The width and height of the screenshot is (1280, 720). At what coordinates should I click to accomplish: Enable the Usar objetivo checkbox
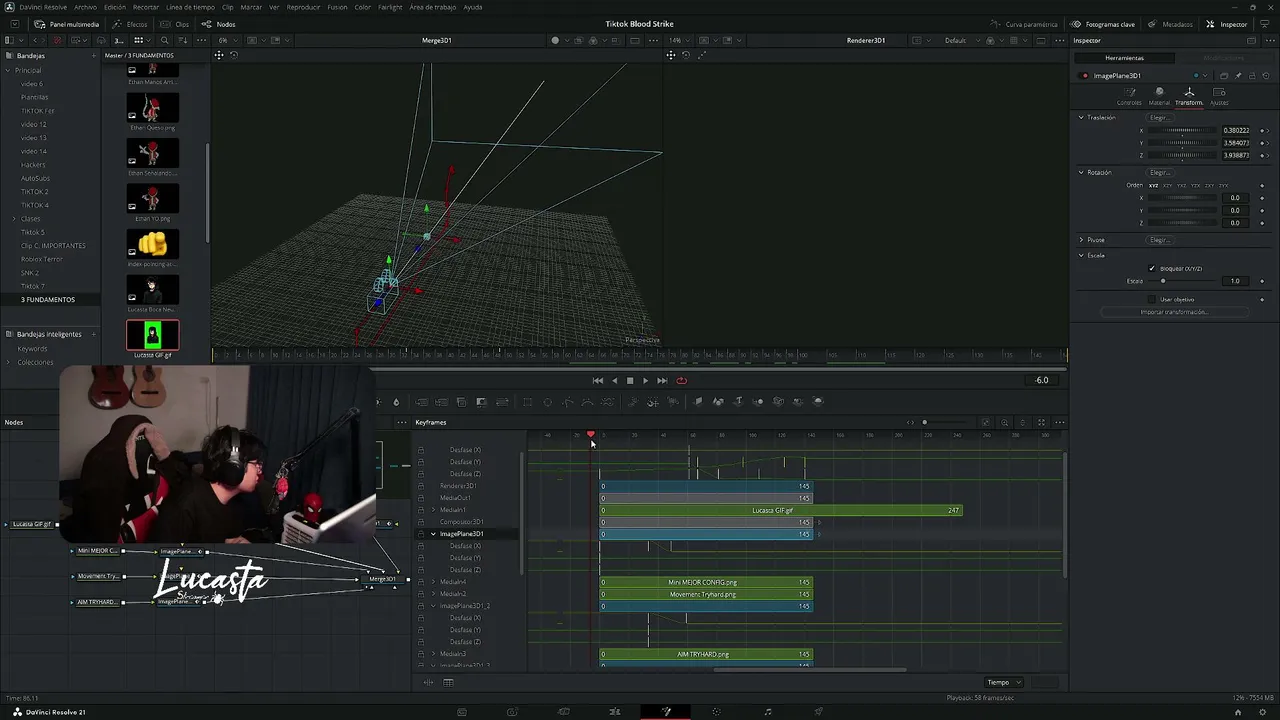1152,299
